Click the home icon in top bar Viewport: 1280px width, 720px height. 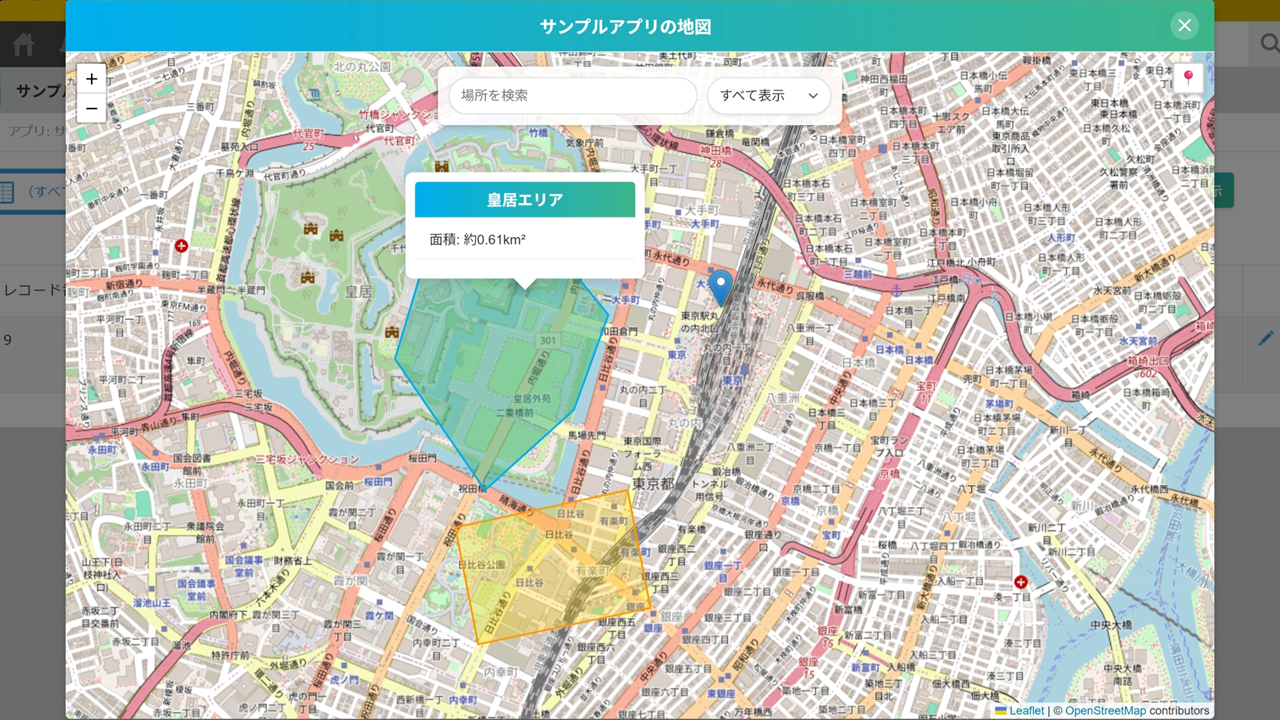[23, 44]
